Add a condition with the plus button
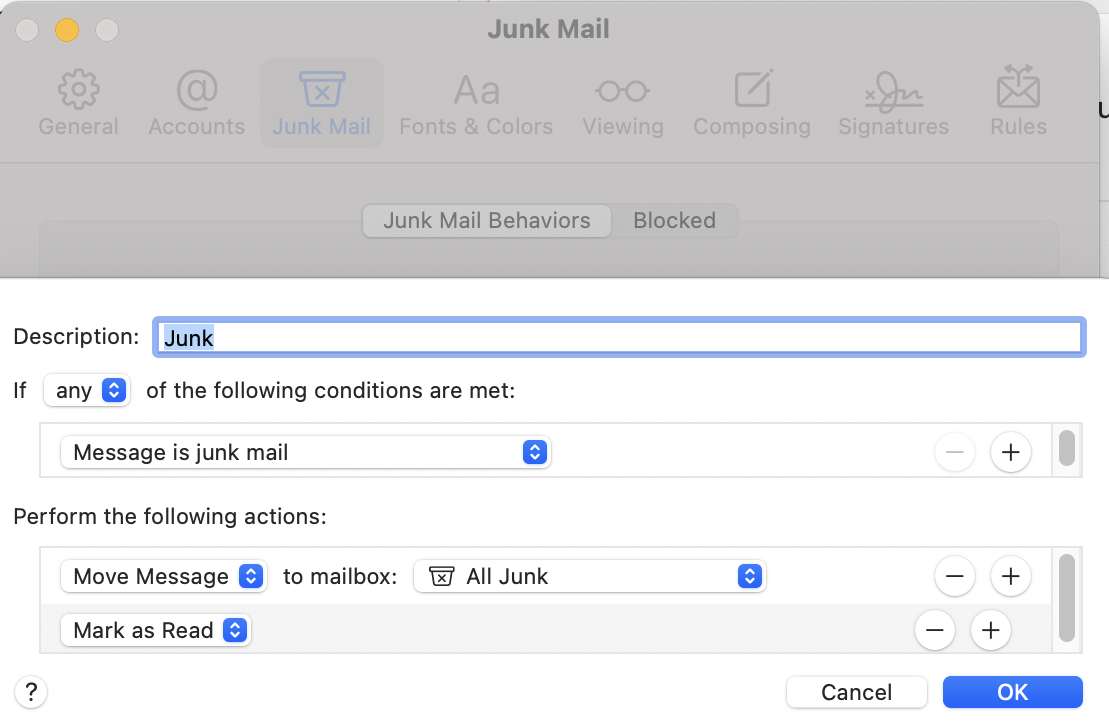This screenshot has width=1109, height=727. coord(1010,453)
